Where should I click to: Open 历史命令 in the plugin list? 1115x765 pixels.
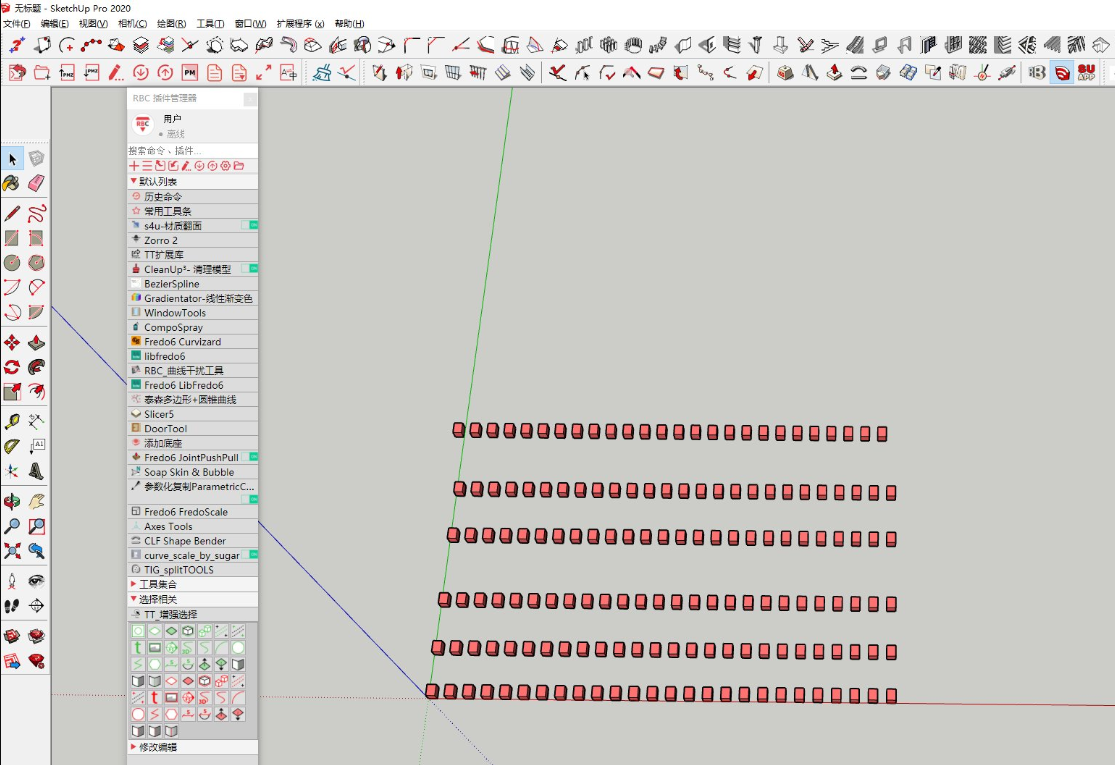point(193,196)
